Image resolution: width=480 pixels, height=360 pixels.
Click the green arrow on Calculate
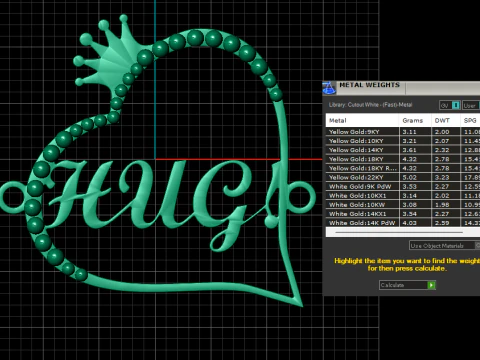point(431,285)
